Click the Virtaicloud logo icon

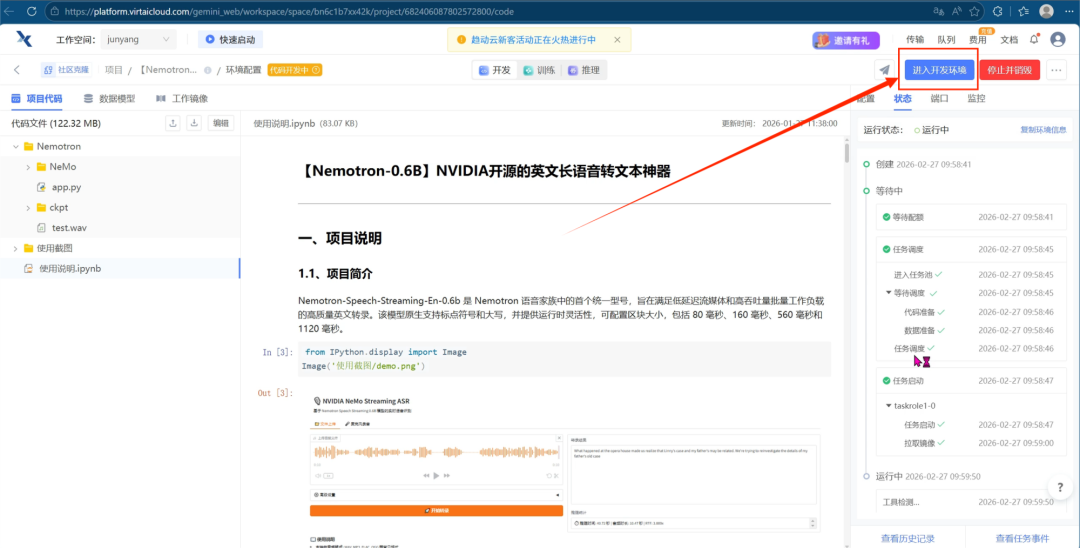23,39
